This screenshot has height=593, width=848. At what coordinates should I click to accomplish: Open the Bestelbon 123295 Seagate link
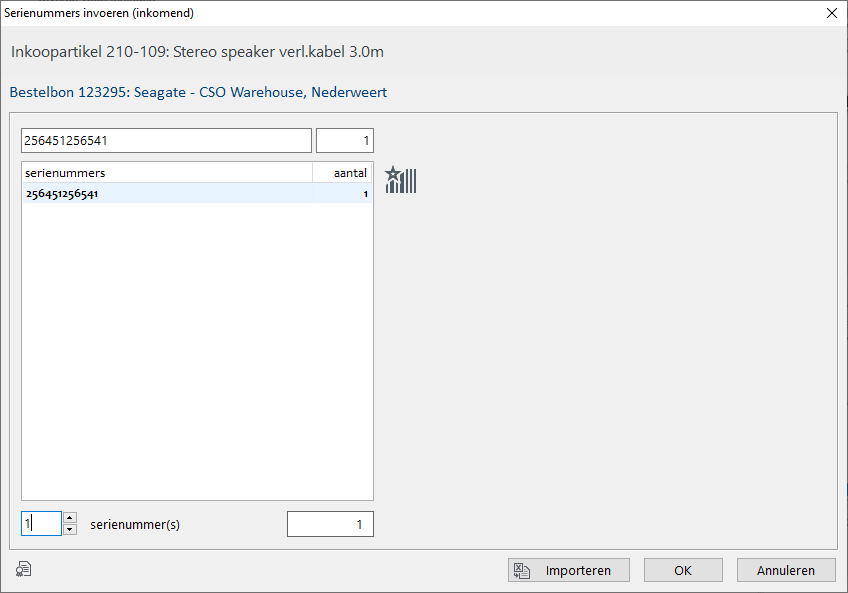click(198, 92)
